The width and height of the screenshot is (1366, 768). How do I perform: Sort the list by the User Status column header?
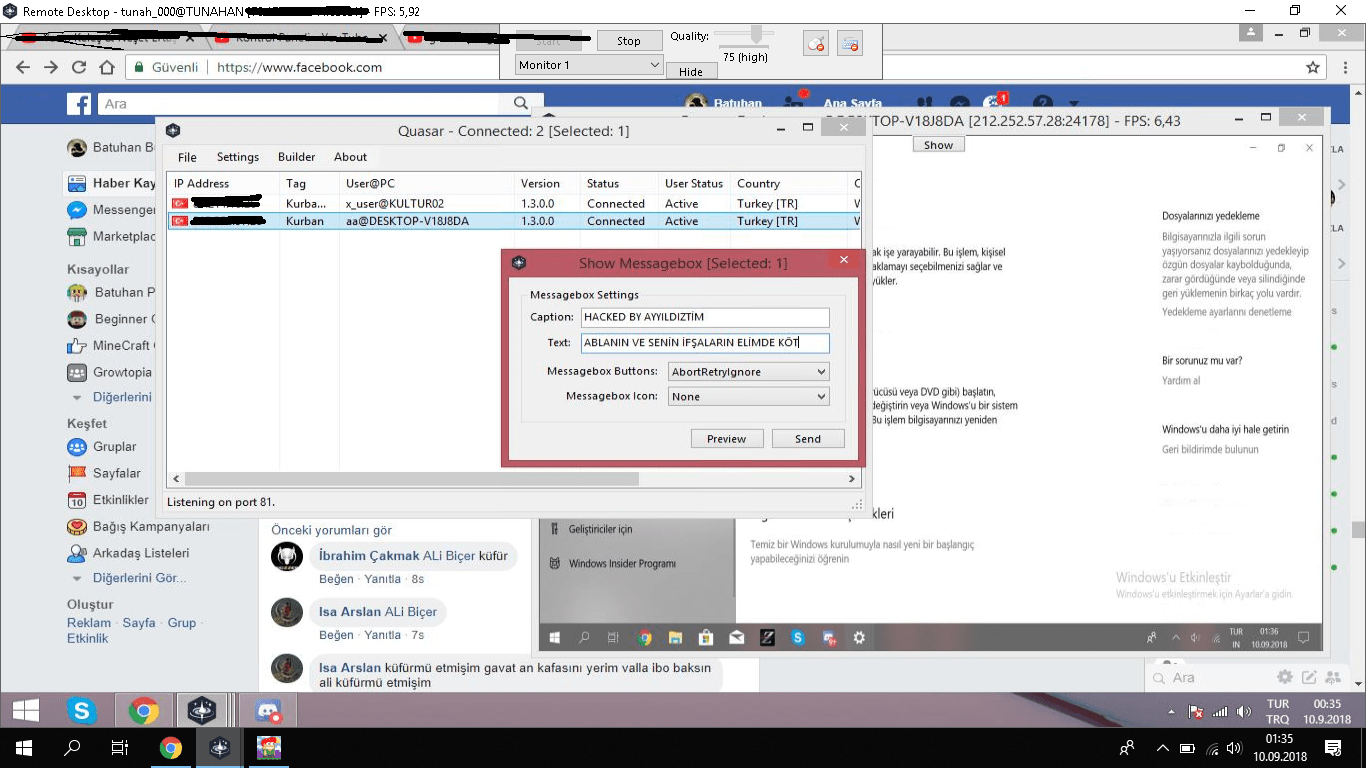click(695, 183)
